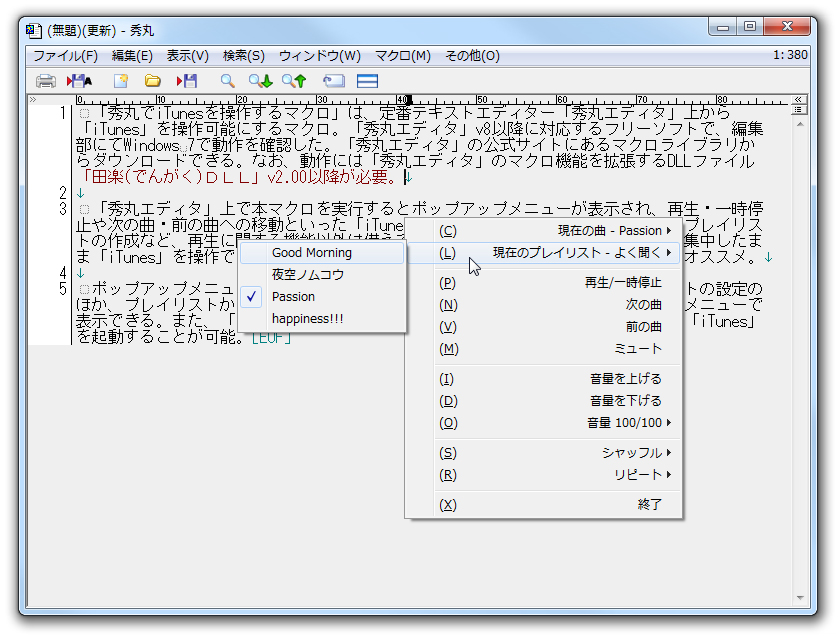Click the scrollbar up arrow
Image resolution: width=838 pixels, height=636 pixels.
(x=800, y=124)
